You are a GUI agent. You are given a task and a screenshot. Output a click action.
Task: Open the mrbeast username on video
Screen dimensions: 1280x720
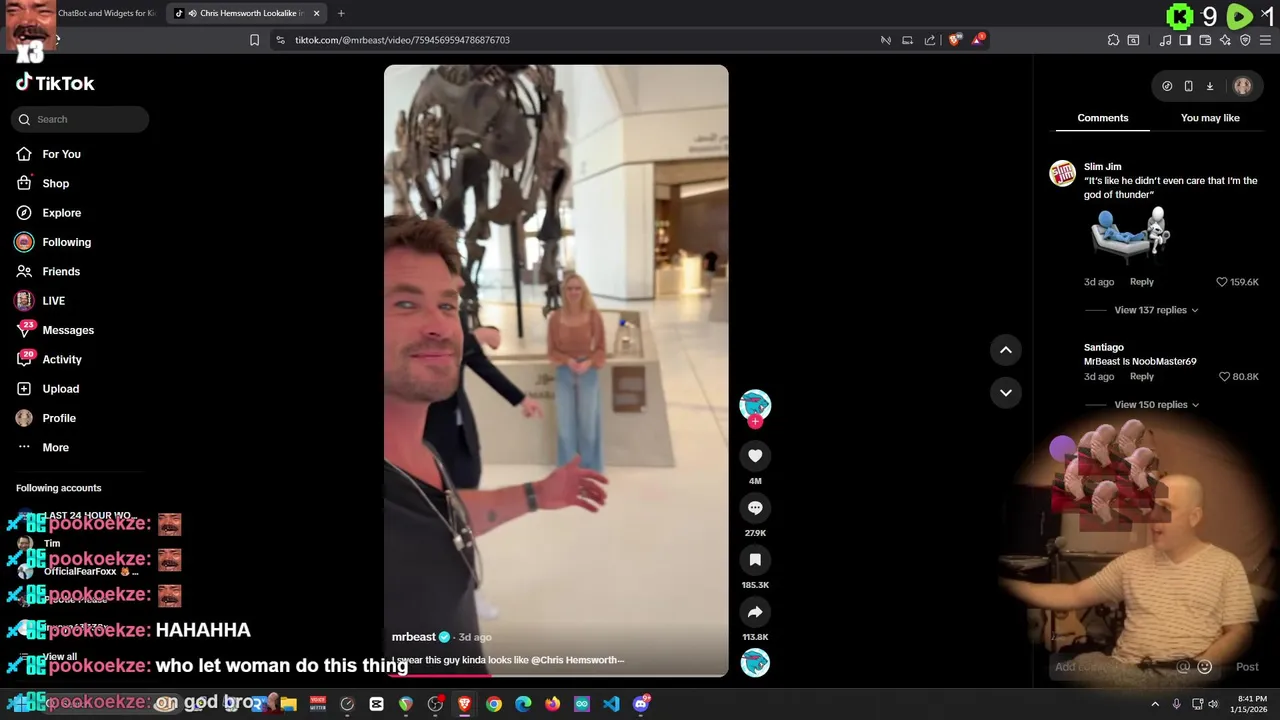coord(414,637)
